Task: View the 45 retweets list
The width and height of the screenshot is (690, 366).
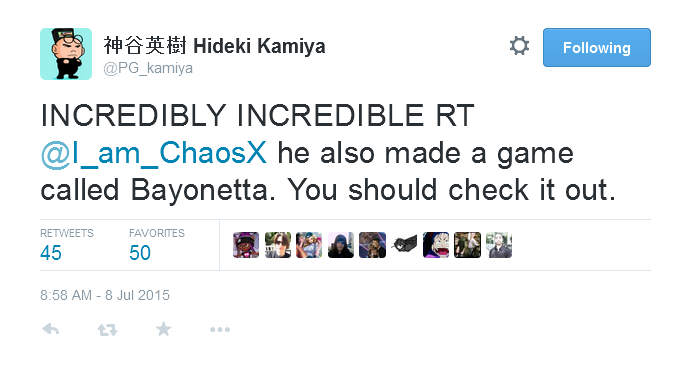Action: click(66, 245)
